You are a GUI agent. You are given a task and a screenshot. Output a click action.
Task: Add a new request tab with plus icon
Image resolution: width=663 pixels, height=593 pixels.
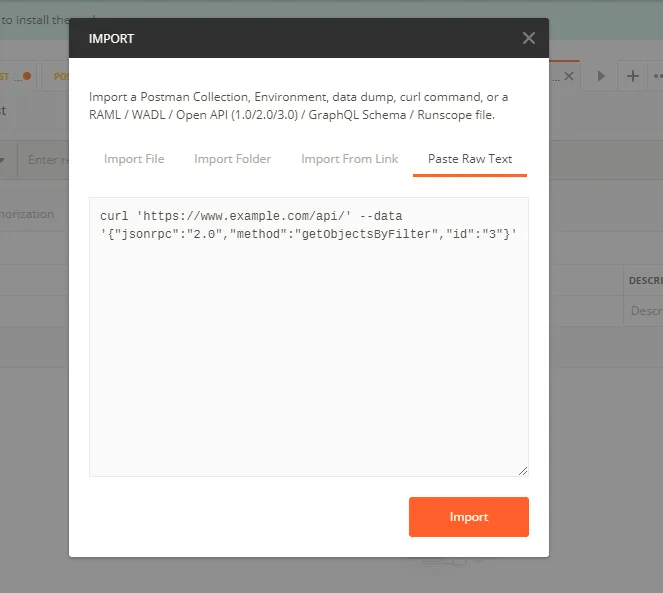(x=633, y=76)
